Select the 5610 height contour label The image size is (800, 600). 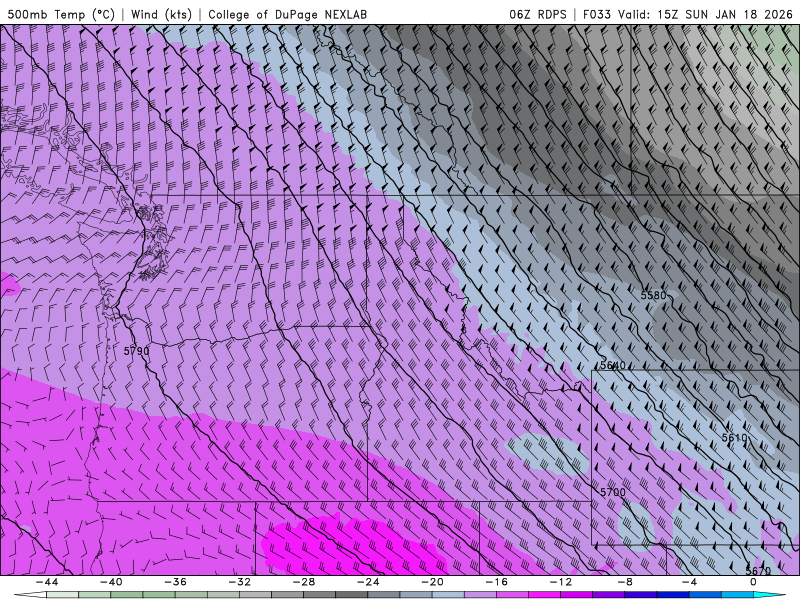[x=735, y=438]
